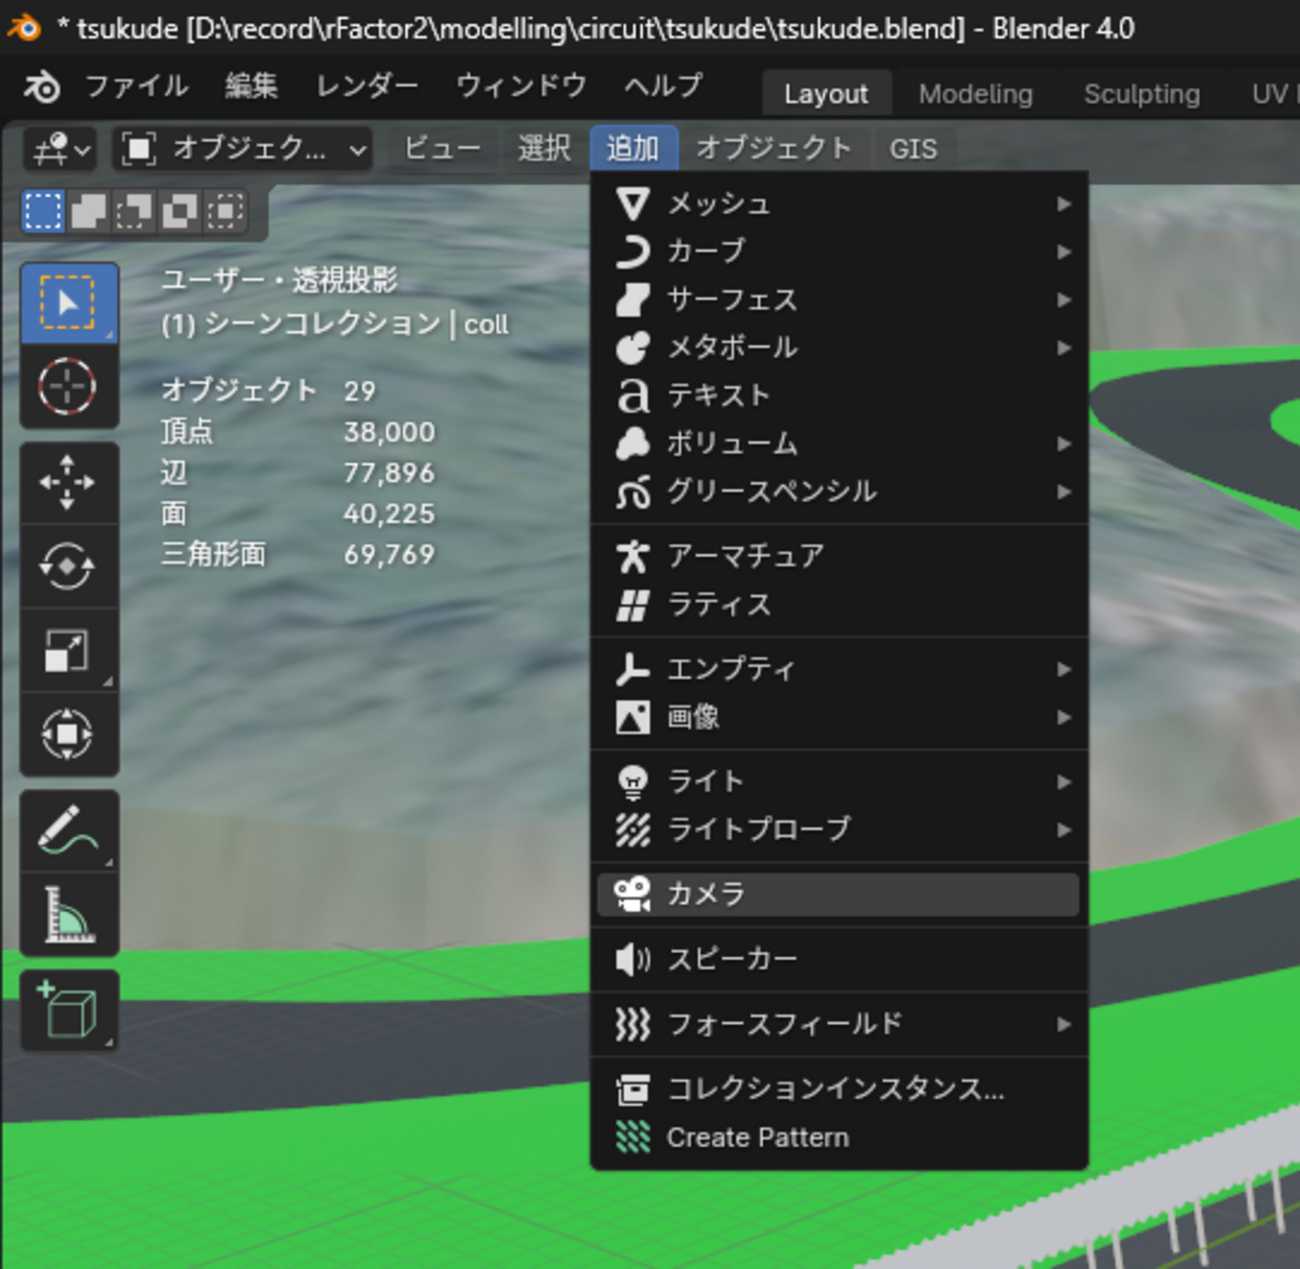Expand the サーフェス submenu arrow

point(1064,300)
